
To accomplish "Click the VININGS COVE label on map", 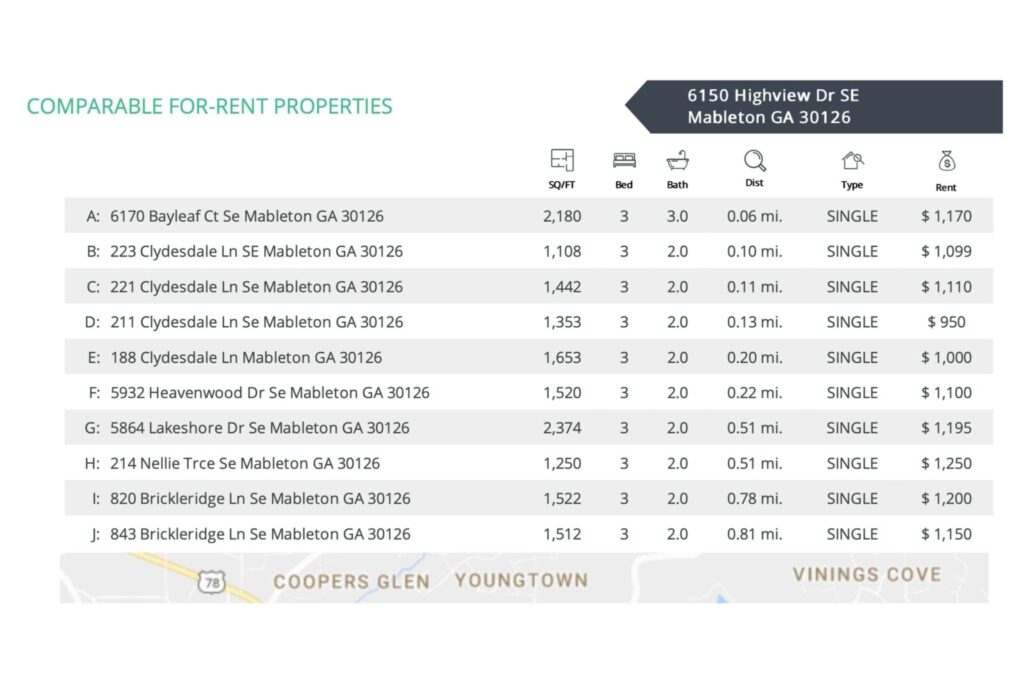I will point(866,574).
